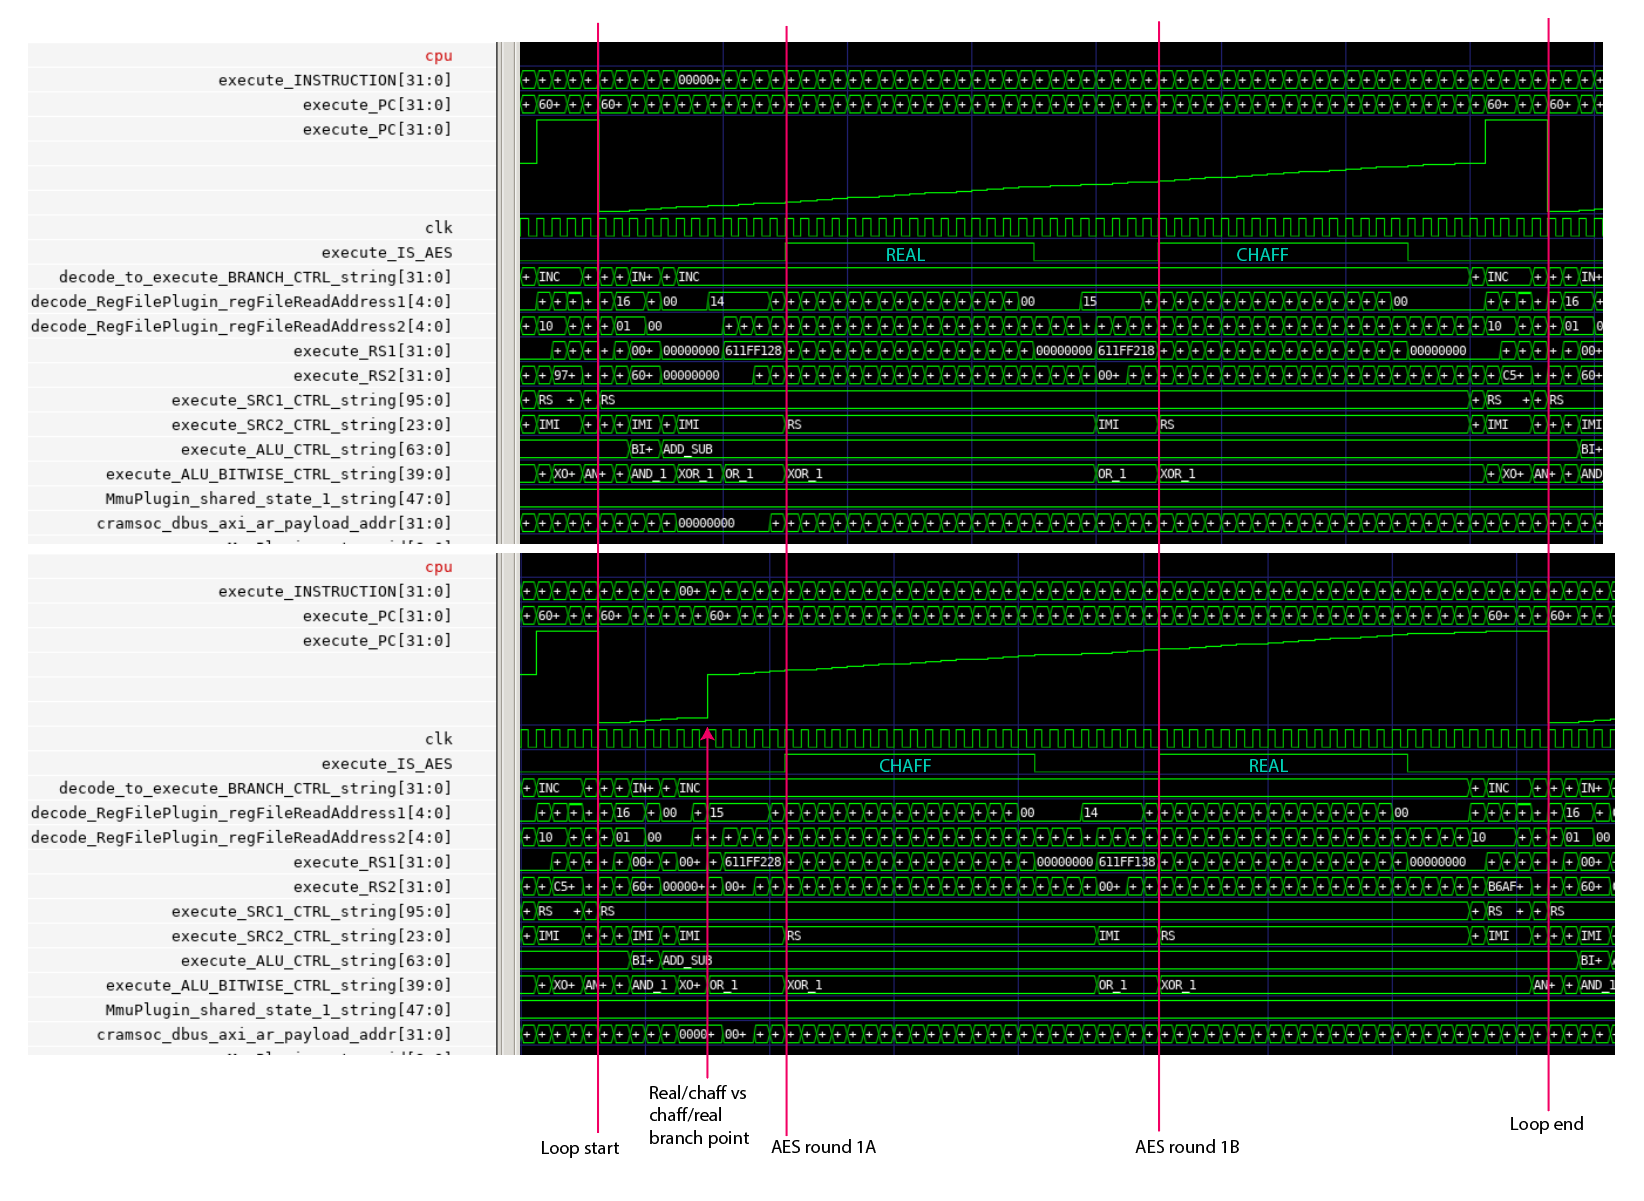This screenshot has height=1201, width=1644.
Task: Click the 'AES round 1B' annotation label
Action: click(1187, 1147)
